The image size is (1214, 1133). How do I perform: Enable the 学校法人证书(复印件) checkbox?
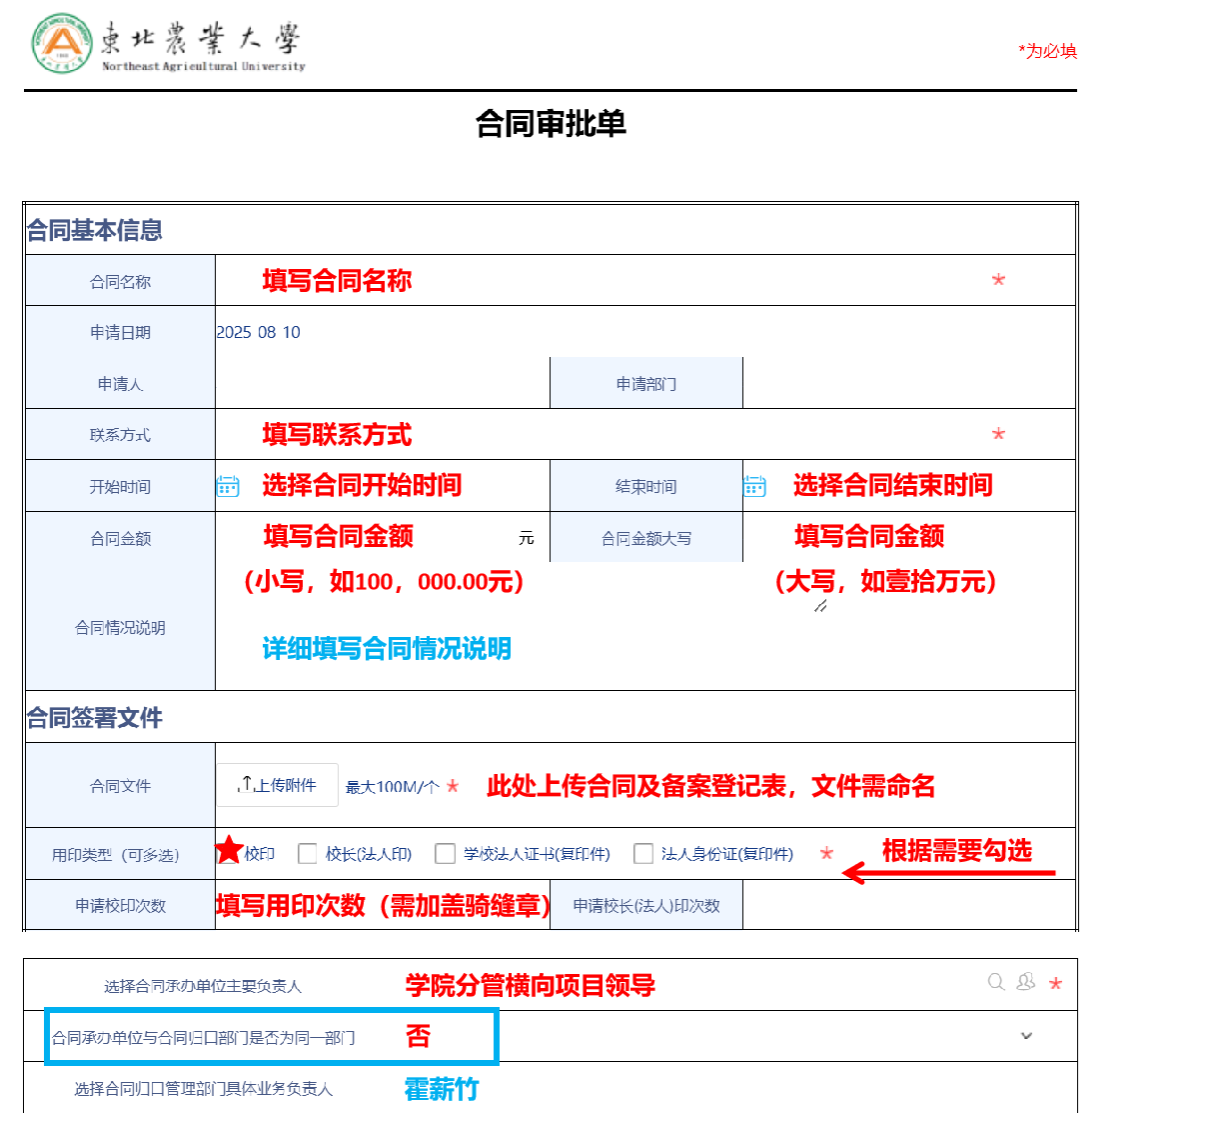point(445,854)
